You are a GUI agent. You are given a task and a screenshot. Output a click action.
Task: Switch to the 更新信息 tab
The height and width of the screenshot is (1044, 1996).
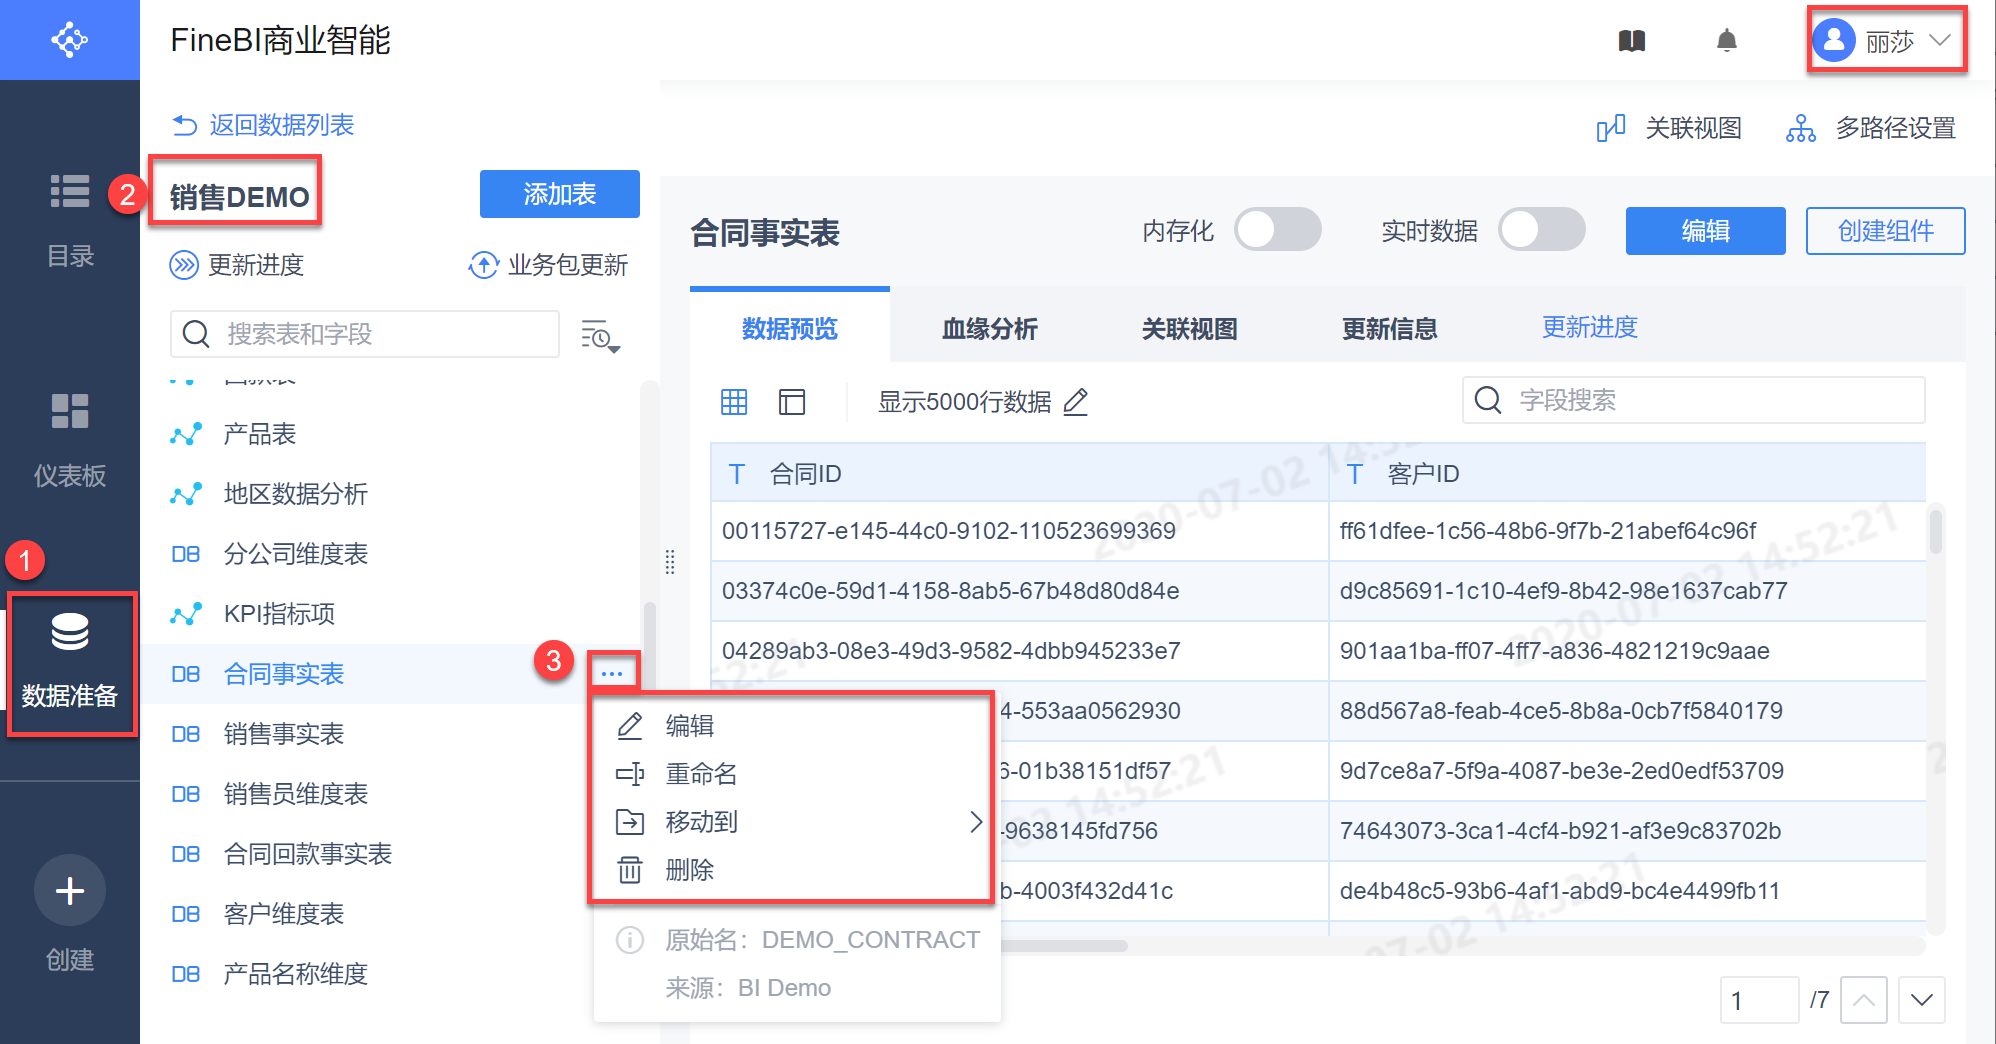point(1390,328)
